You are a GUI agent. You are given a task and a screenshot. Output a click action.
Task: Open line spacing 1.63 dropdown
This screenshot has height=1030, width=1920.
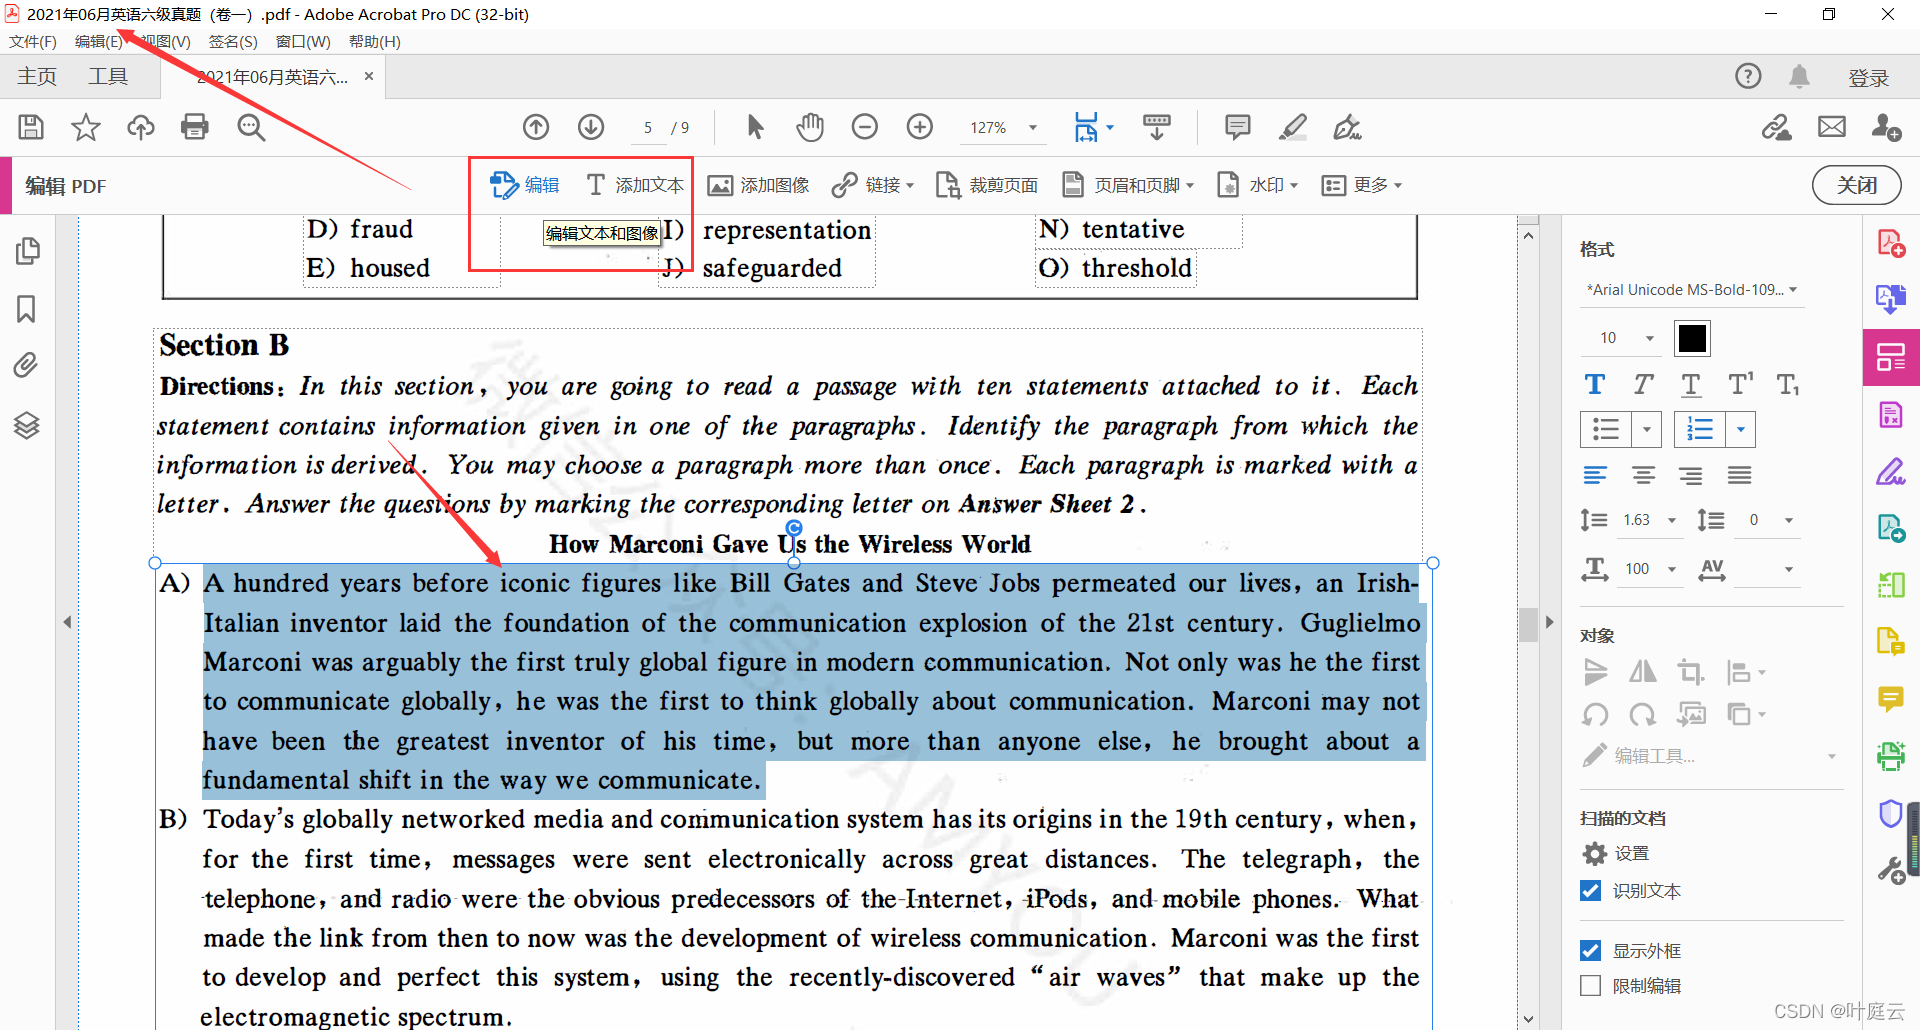click(1671, 520)
